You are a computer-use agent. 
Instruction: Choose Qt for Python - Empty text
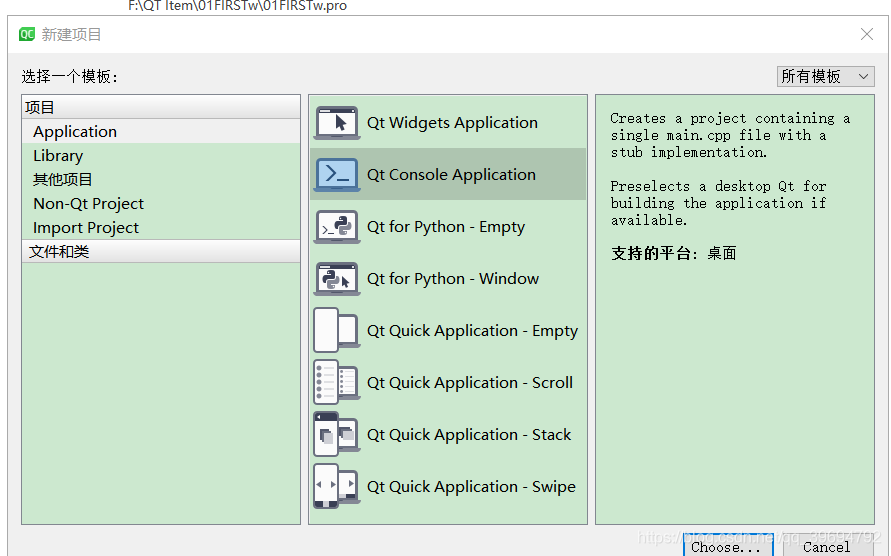(x=446, y=227)
